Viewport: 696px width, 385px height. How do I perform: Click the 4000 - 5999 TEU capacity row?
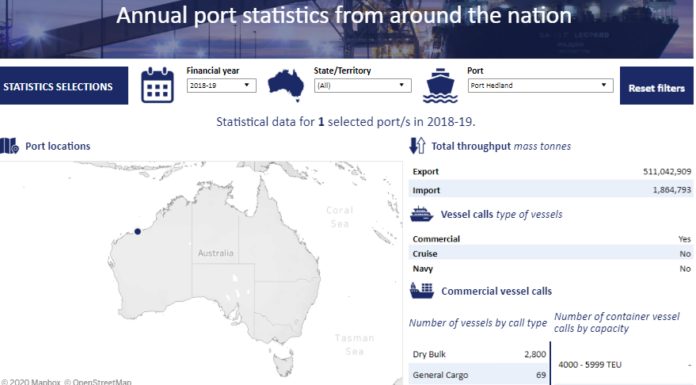(623, 365)
